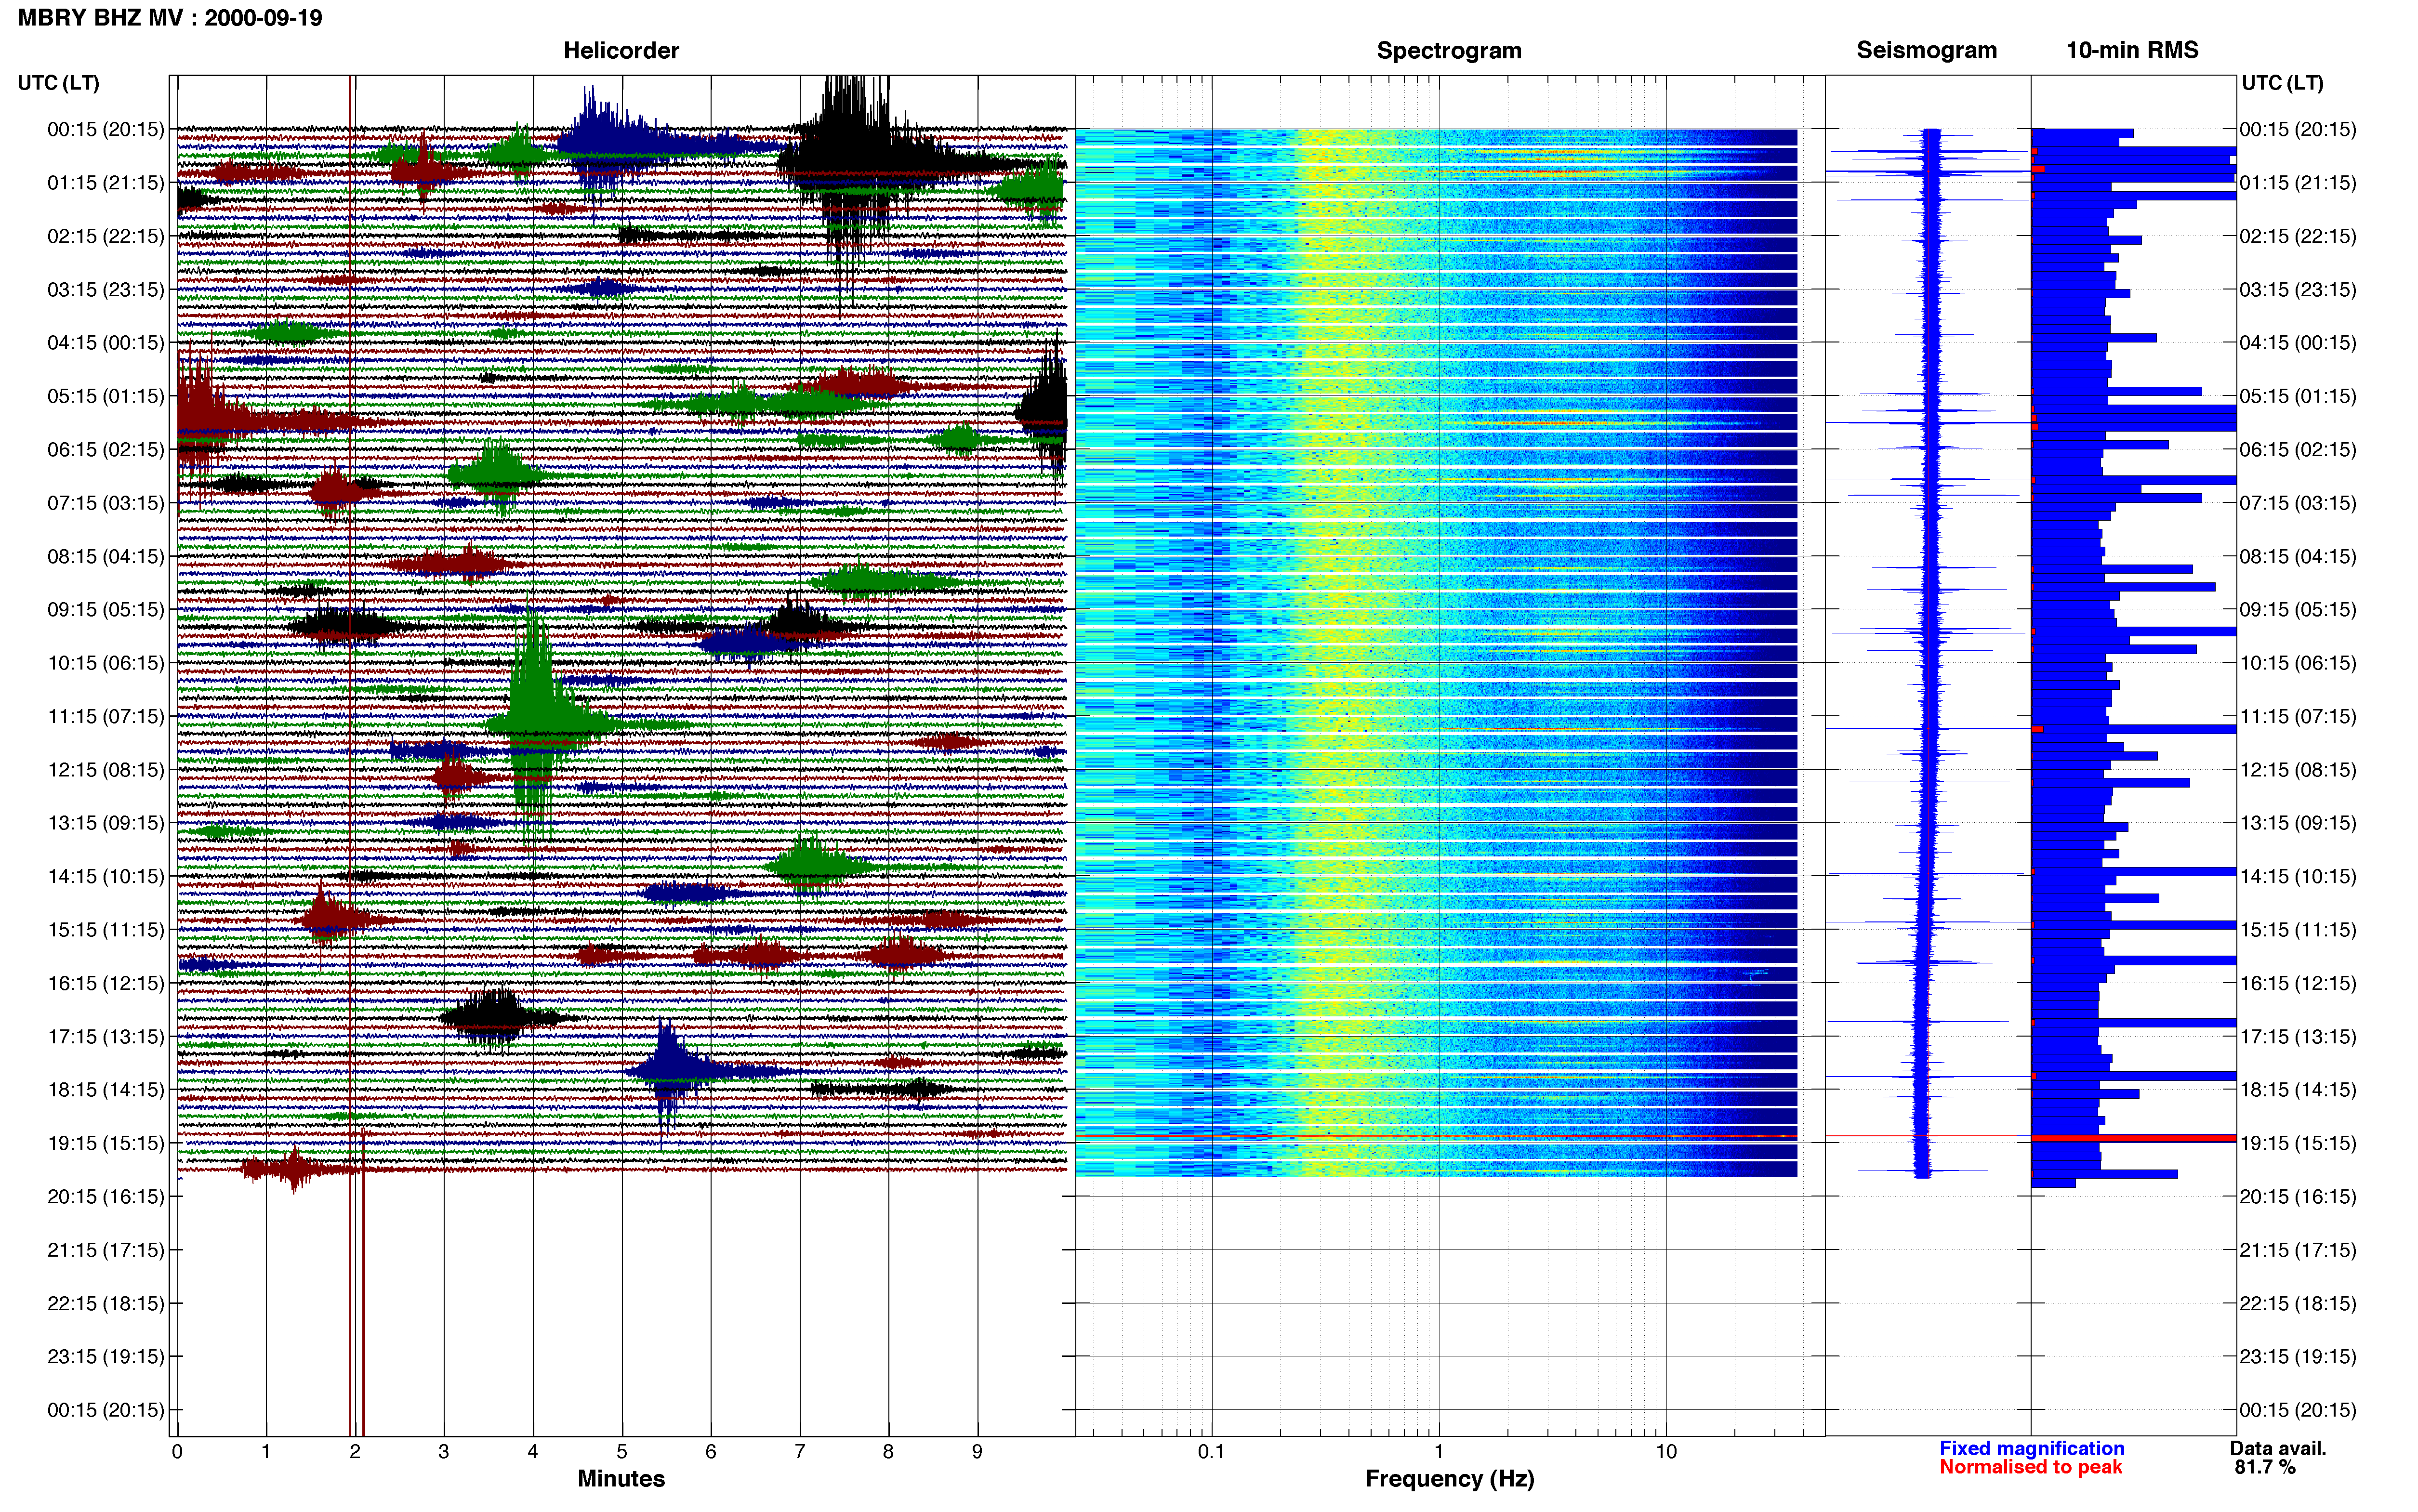2418x1512 pixels.
Task: Click '03:15 (23:15)' label on Helicorder axis
Action: [x=105, y=290]
